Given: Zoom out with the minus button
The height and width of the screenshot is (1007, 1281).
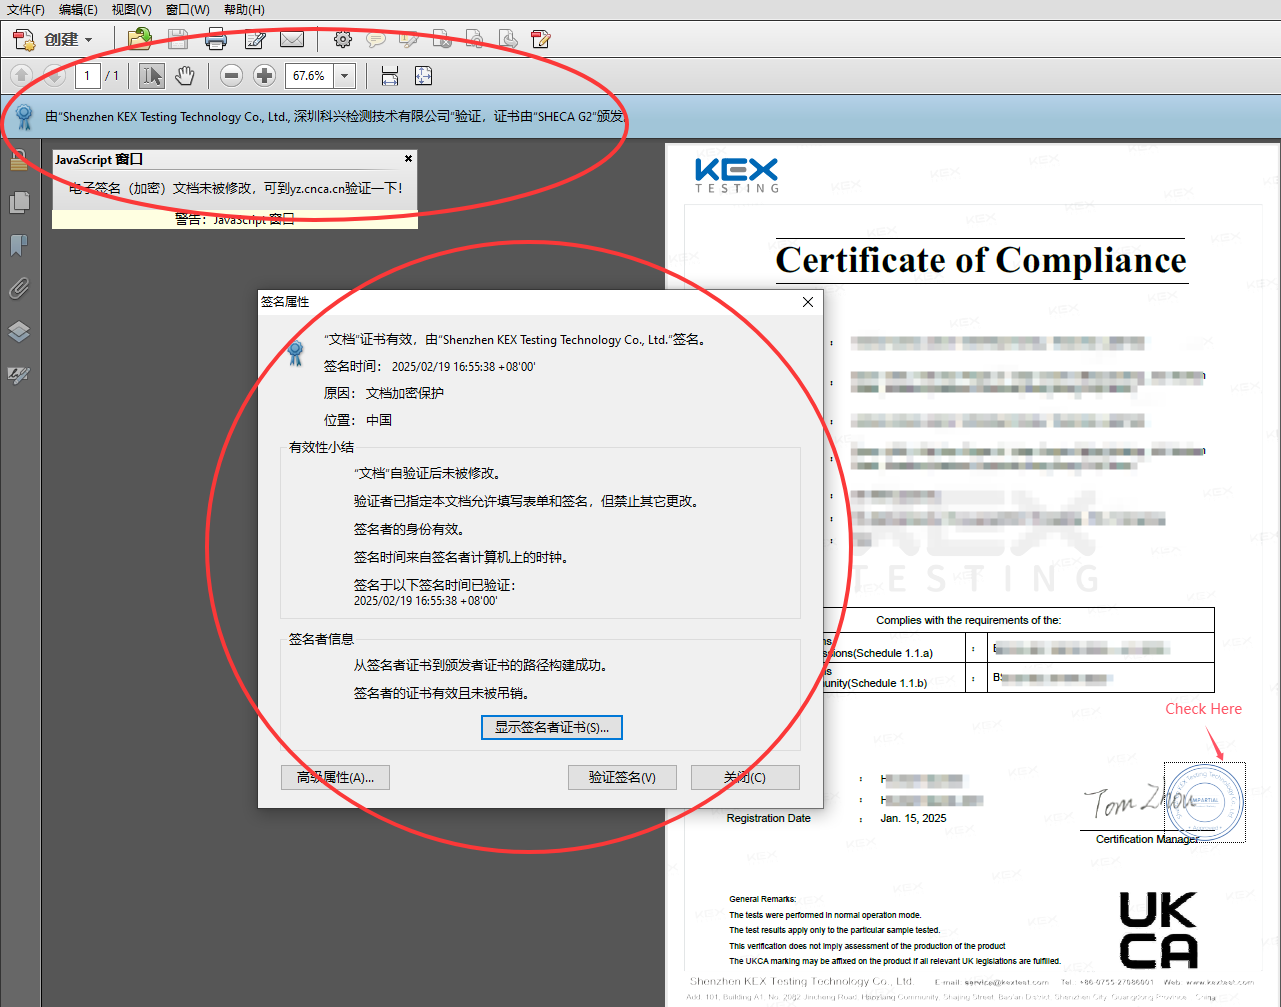Looking at the screenshot, I should [231, 76].
